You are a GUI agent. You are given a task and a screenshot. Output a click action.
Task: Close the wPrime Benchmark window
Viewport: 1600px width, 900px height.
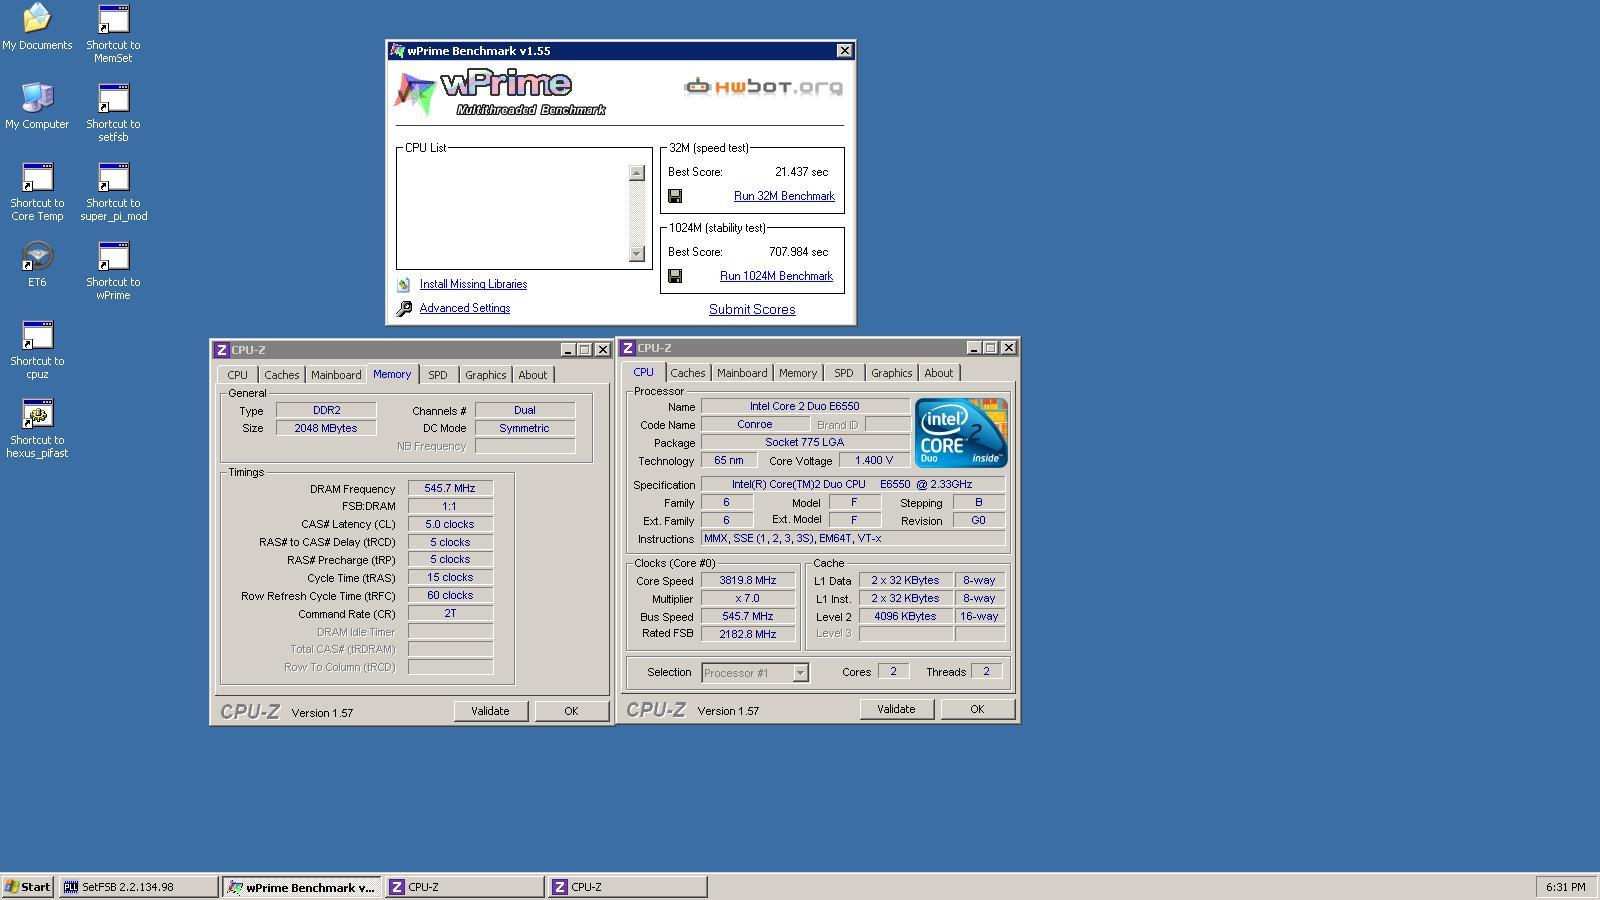tap(845, 50)
